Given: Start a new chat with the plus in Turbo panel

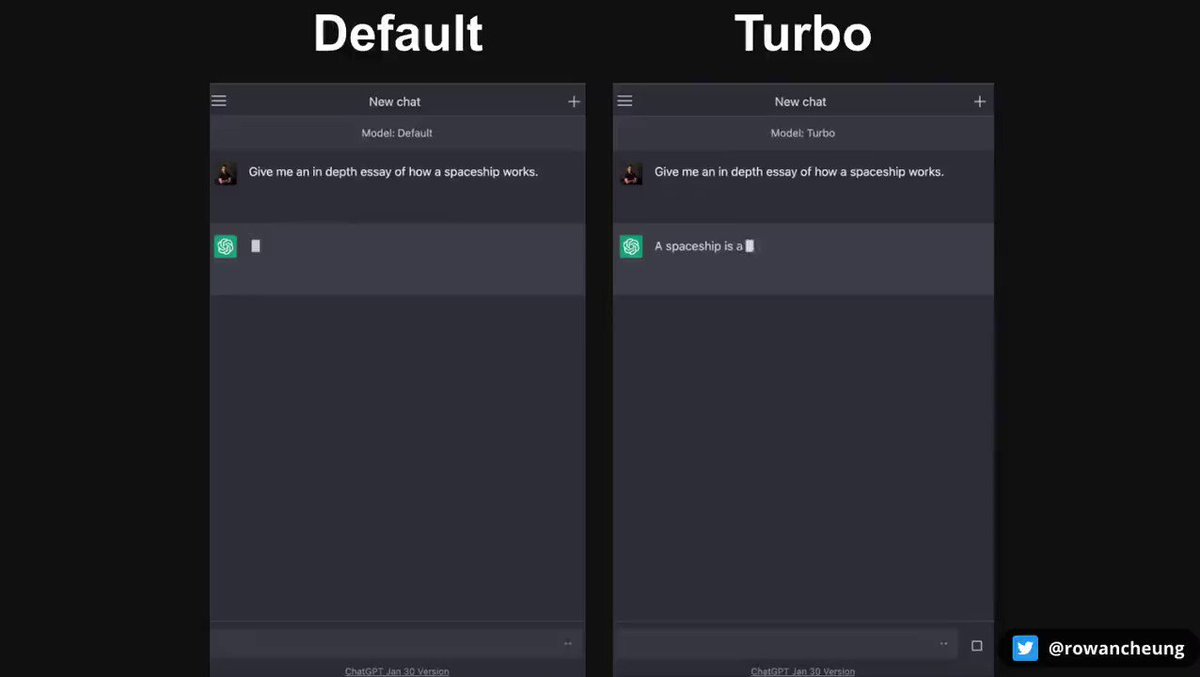Looking at the screenshot, I should (x=979, y=100).
